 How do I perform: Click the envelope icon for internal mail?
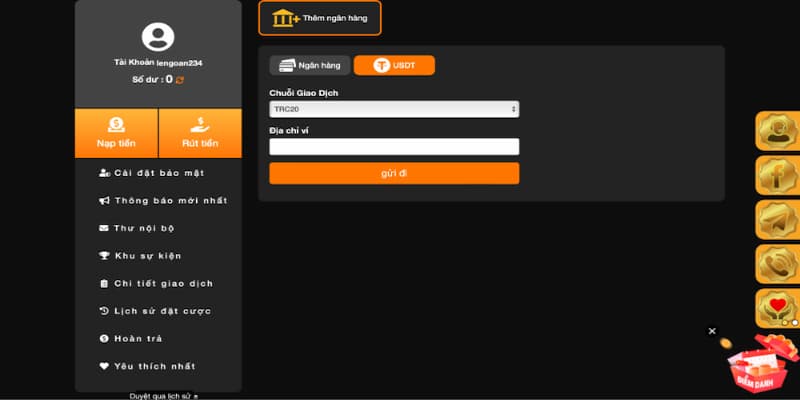tap(104, 228)
